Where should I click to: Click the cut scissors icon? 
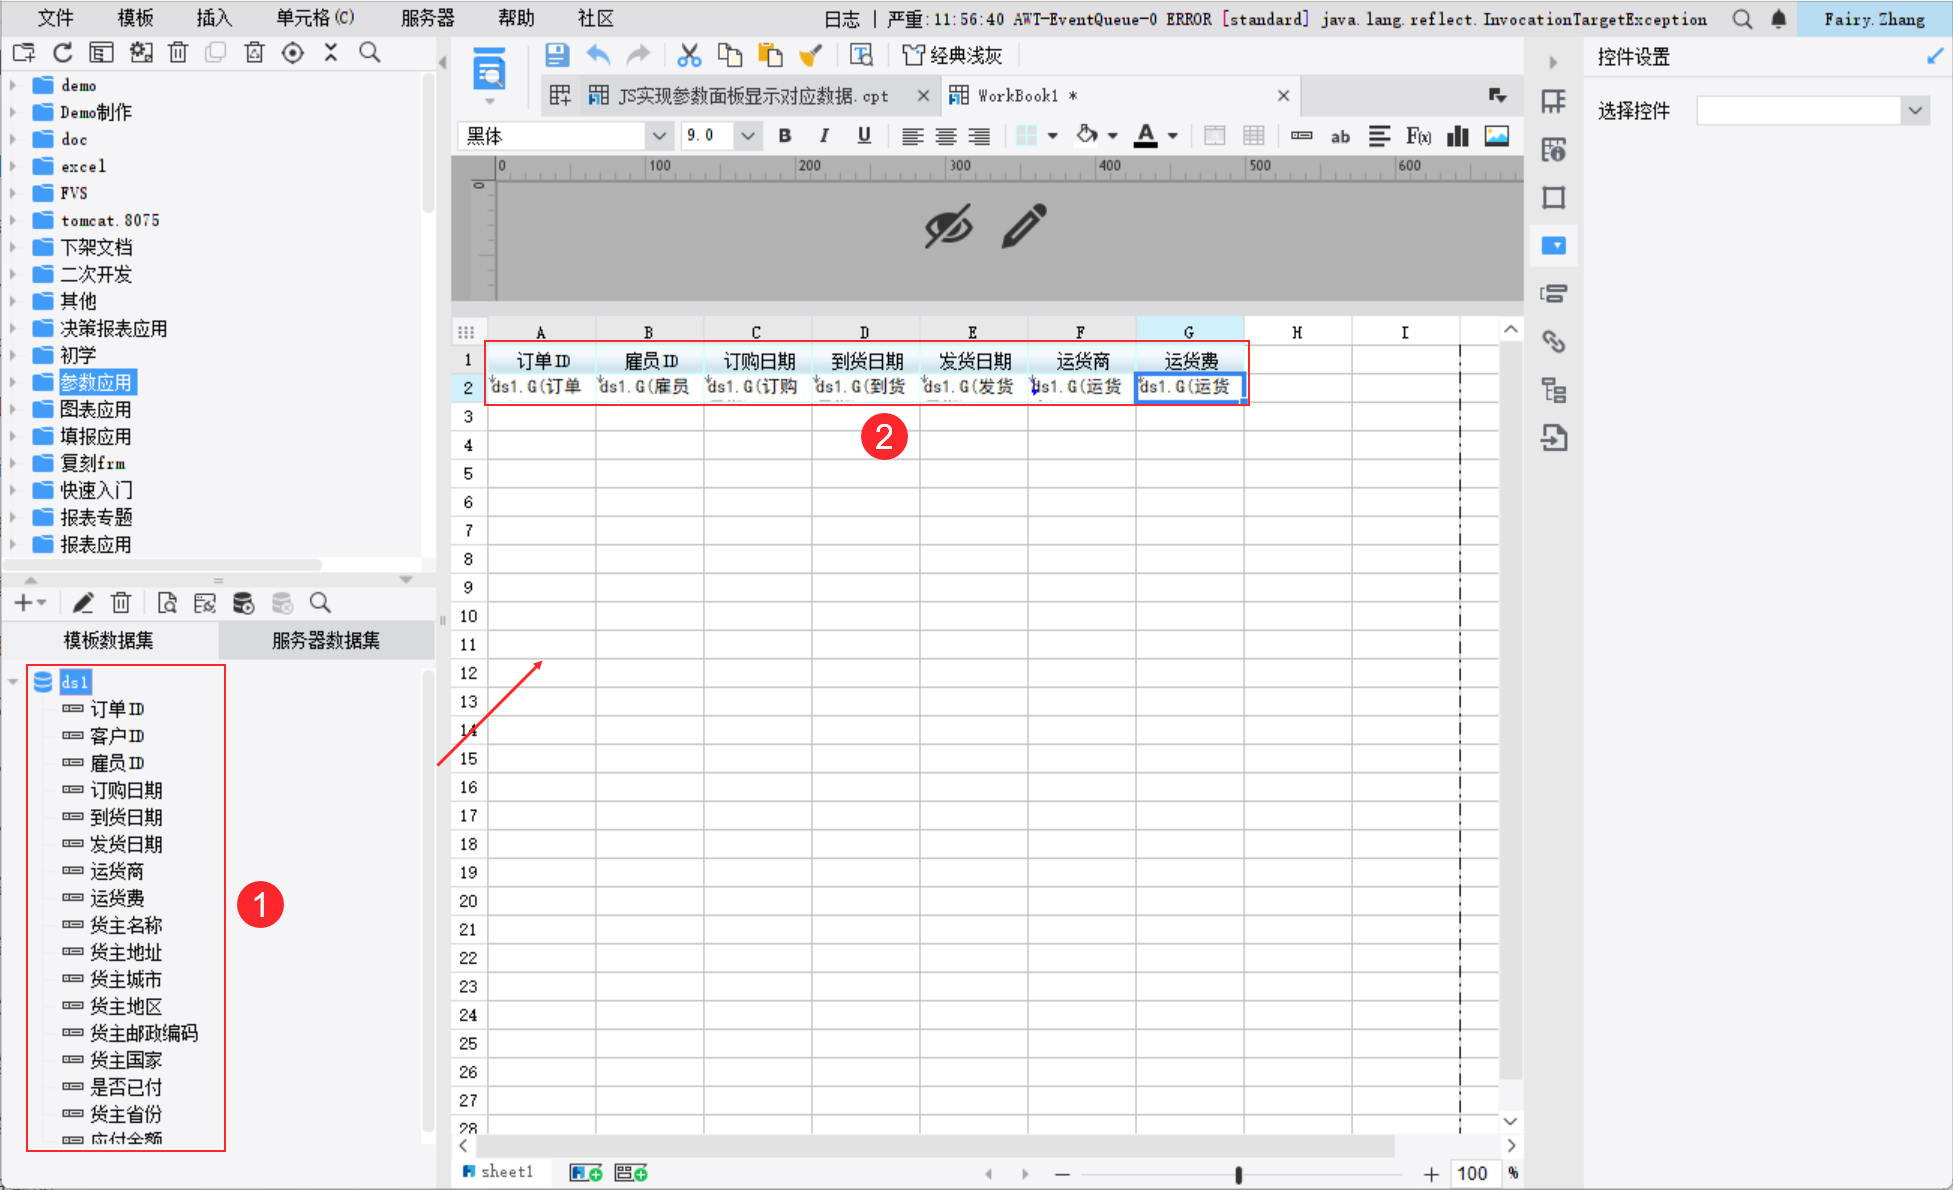[688, 55]
